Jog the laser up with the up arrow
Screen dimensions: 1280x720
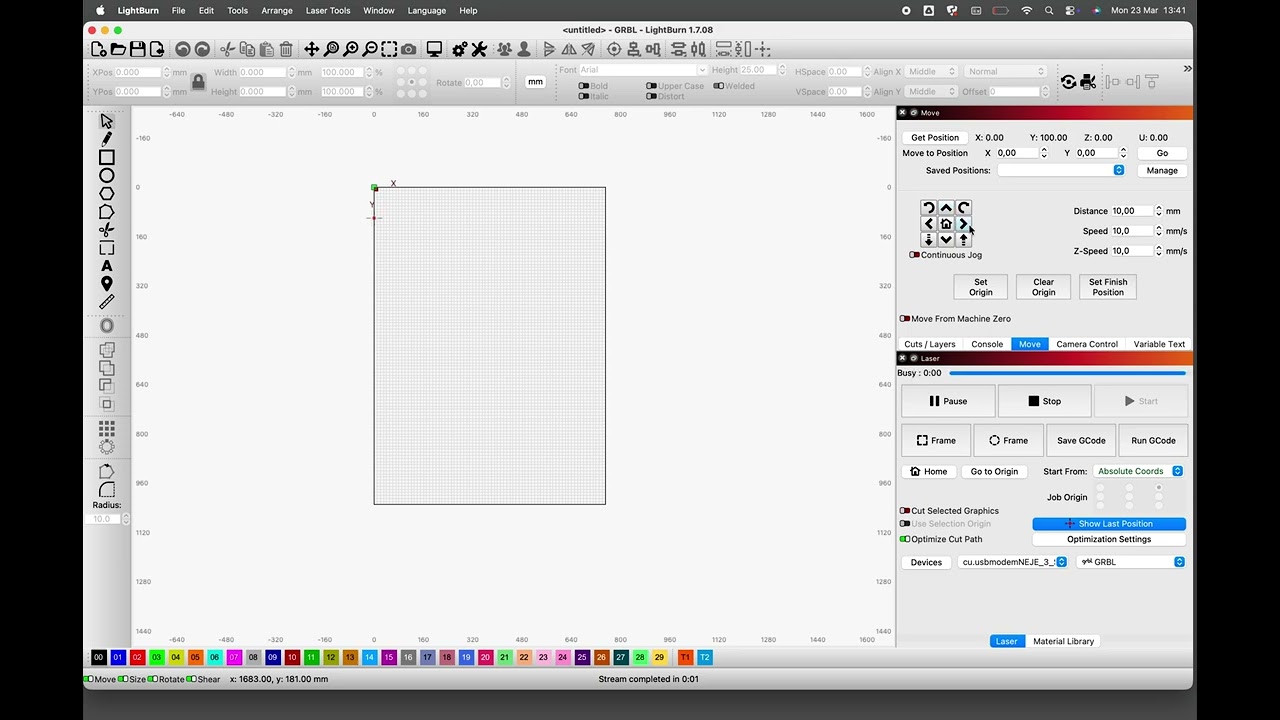pyautogui.click(x=946, y=208)
